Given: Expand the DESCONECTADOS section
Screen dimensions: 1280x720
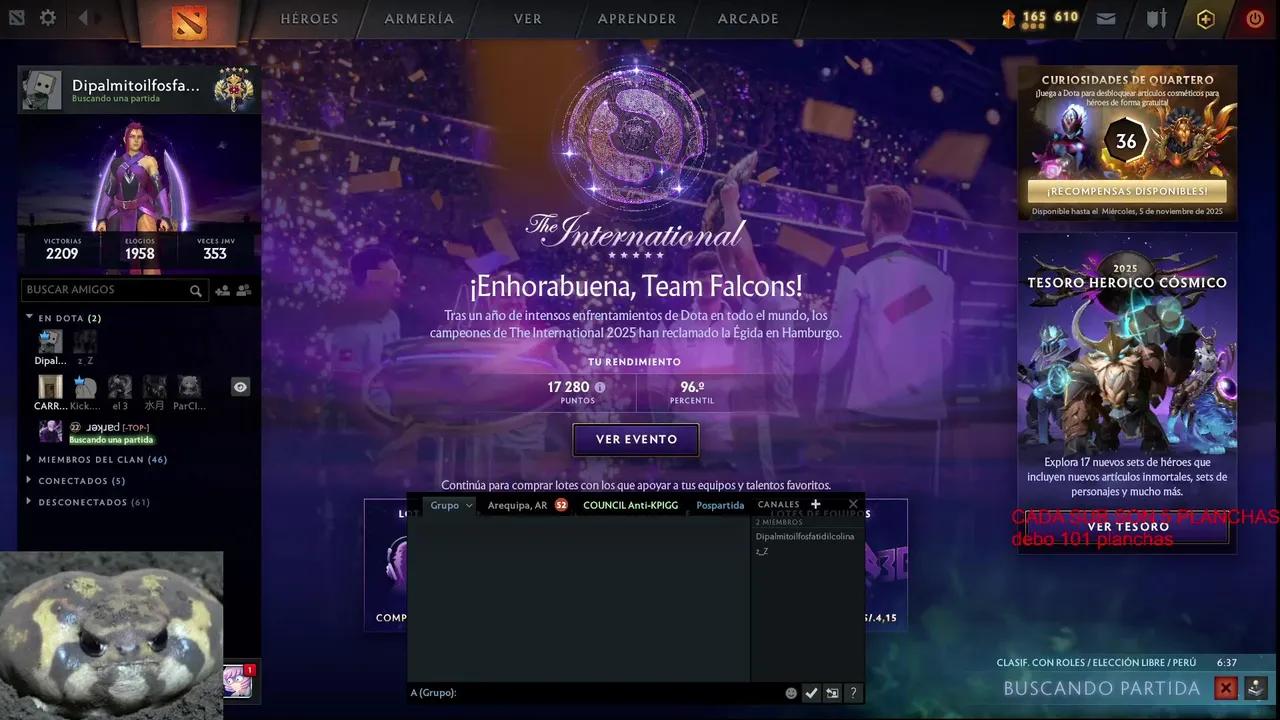Looking at the screenshot, I should click(88, 502).
